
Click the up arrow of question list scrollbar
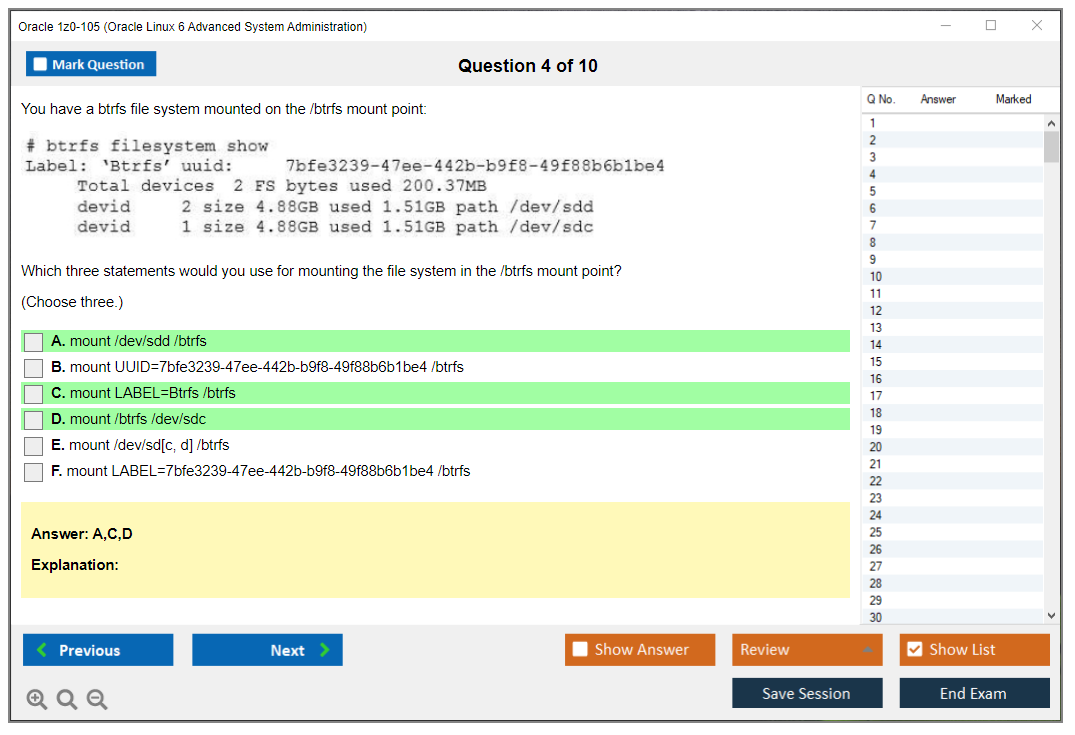pyautogui.click(x=1051, y=121)
